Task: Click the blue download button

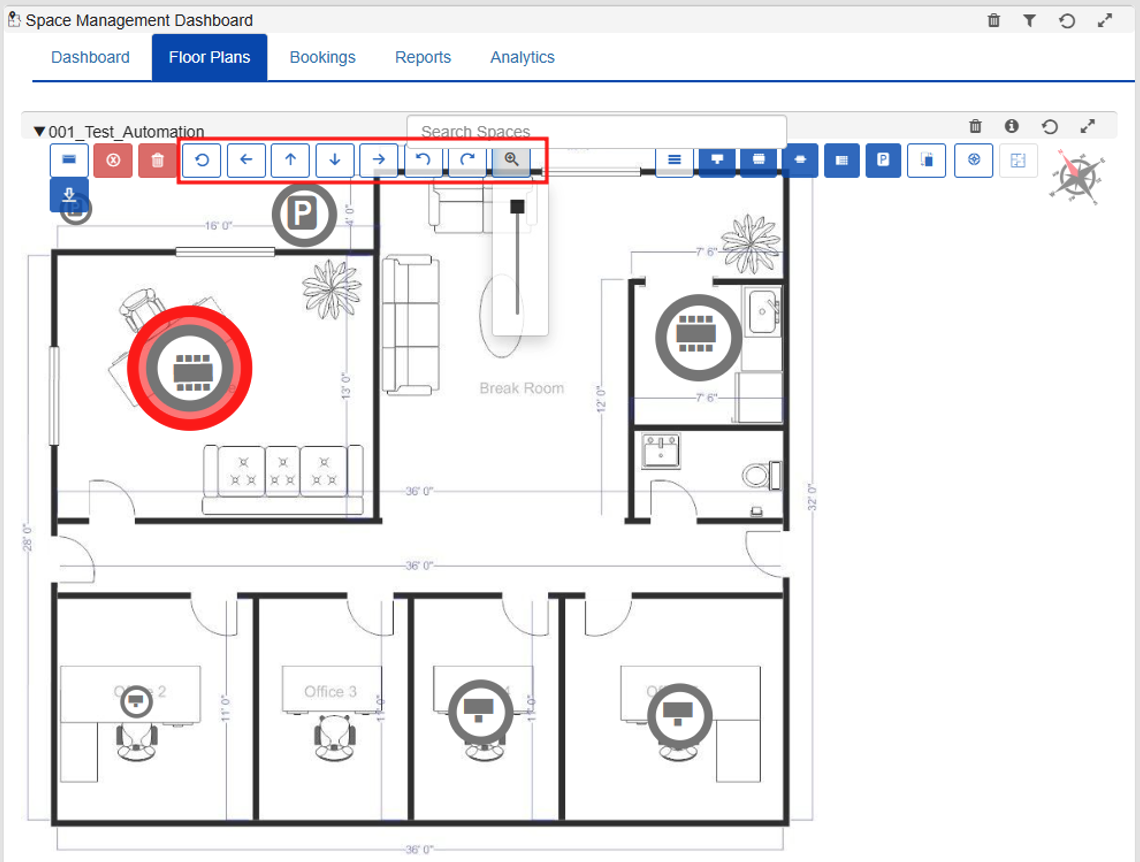Action: (69, 194)
